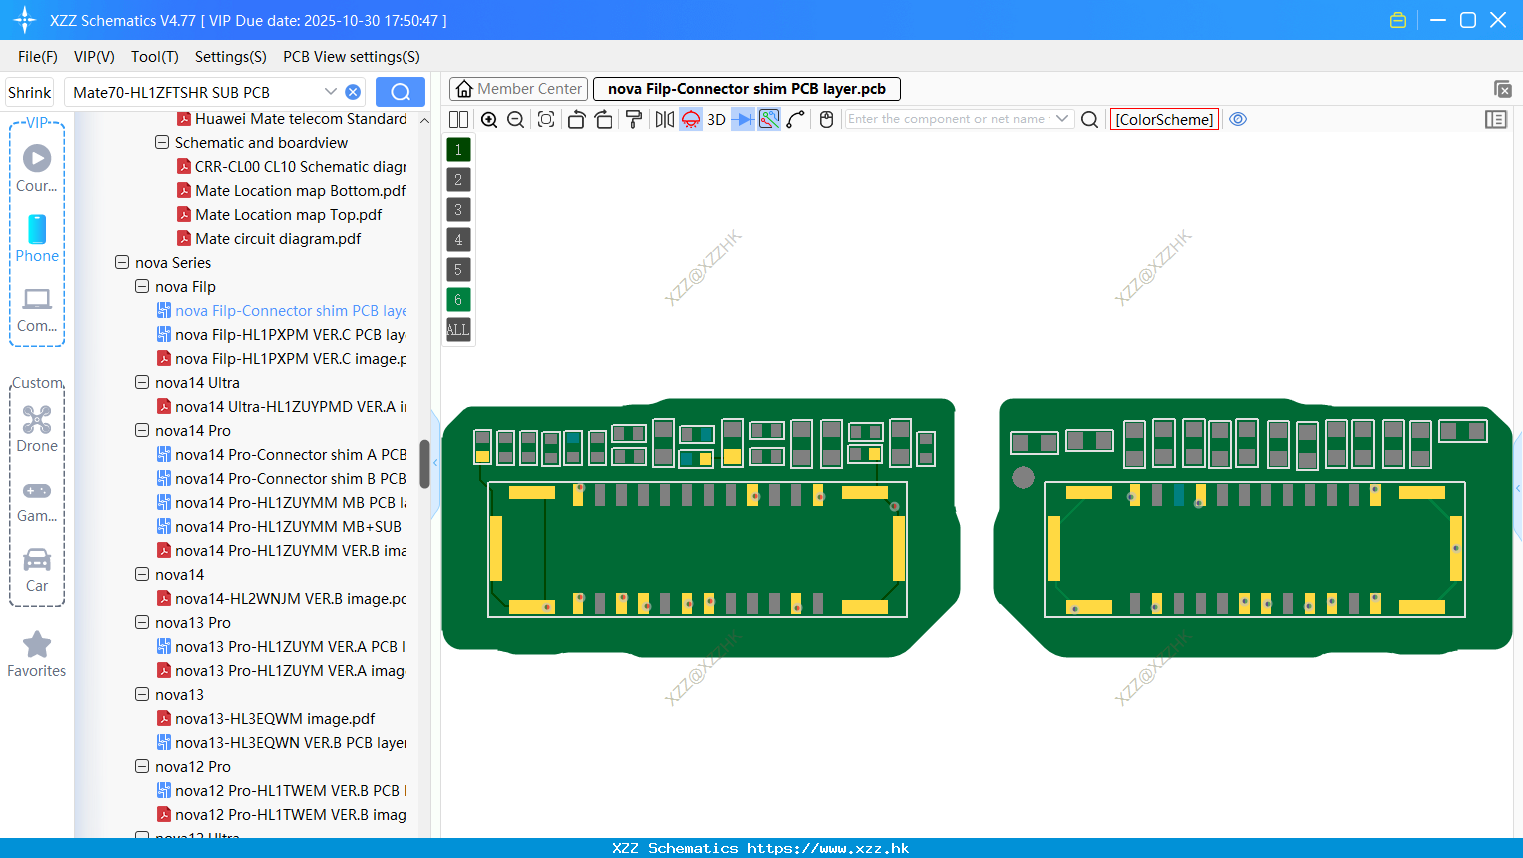Toggle the diode symbol mode
This screenshot has height=858, width=1523.
coord(743,119)
